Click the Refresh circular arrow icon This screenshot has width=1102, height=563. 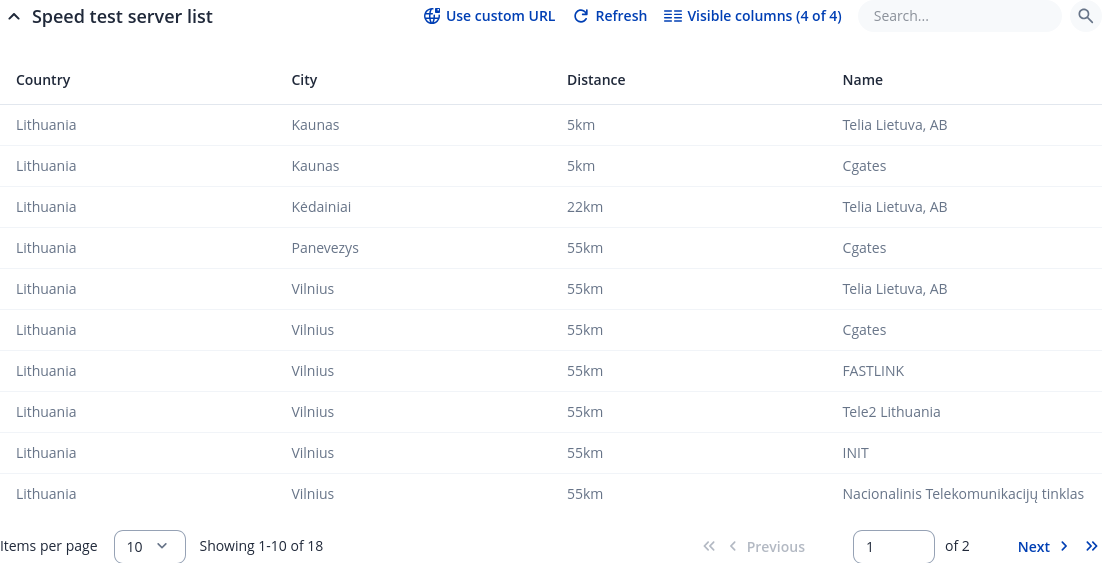tap(581, 16)
